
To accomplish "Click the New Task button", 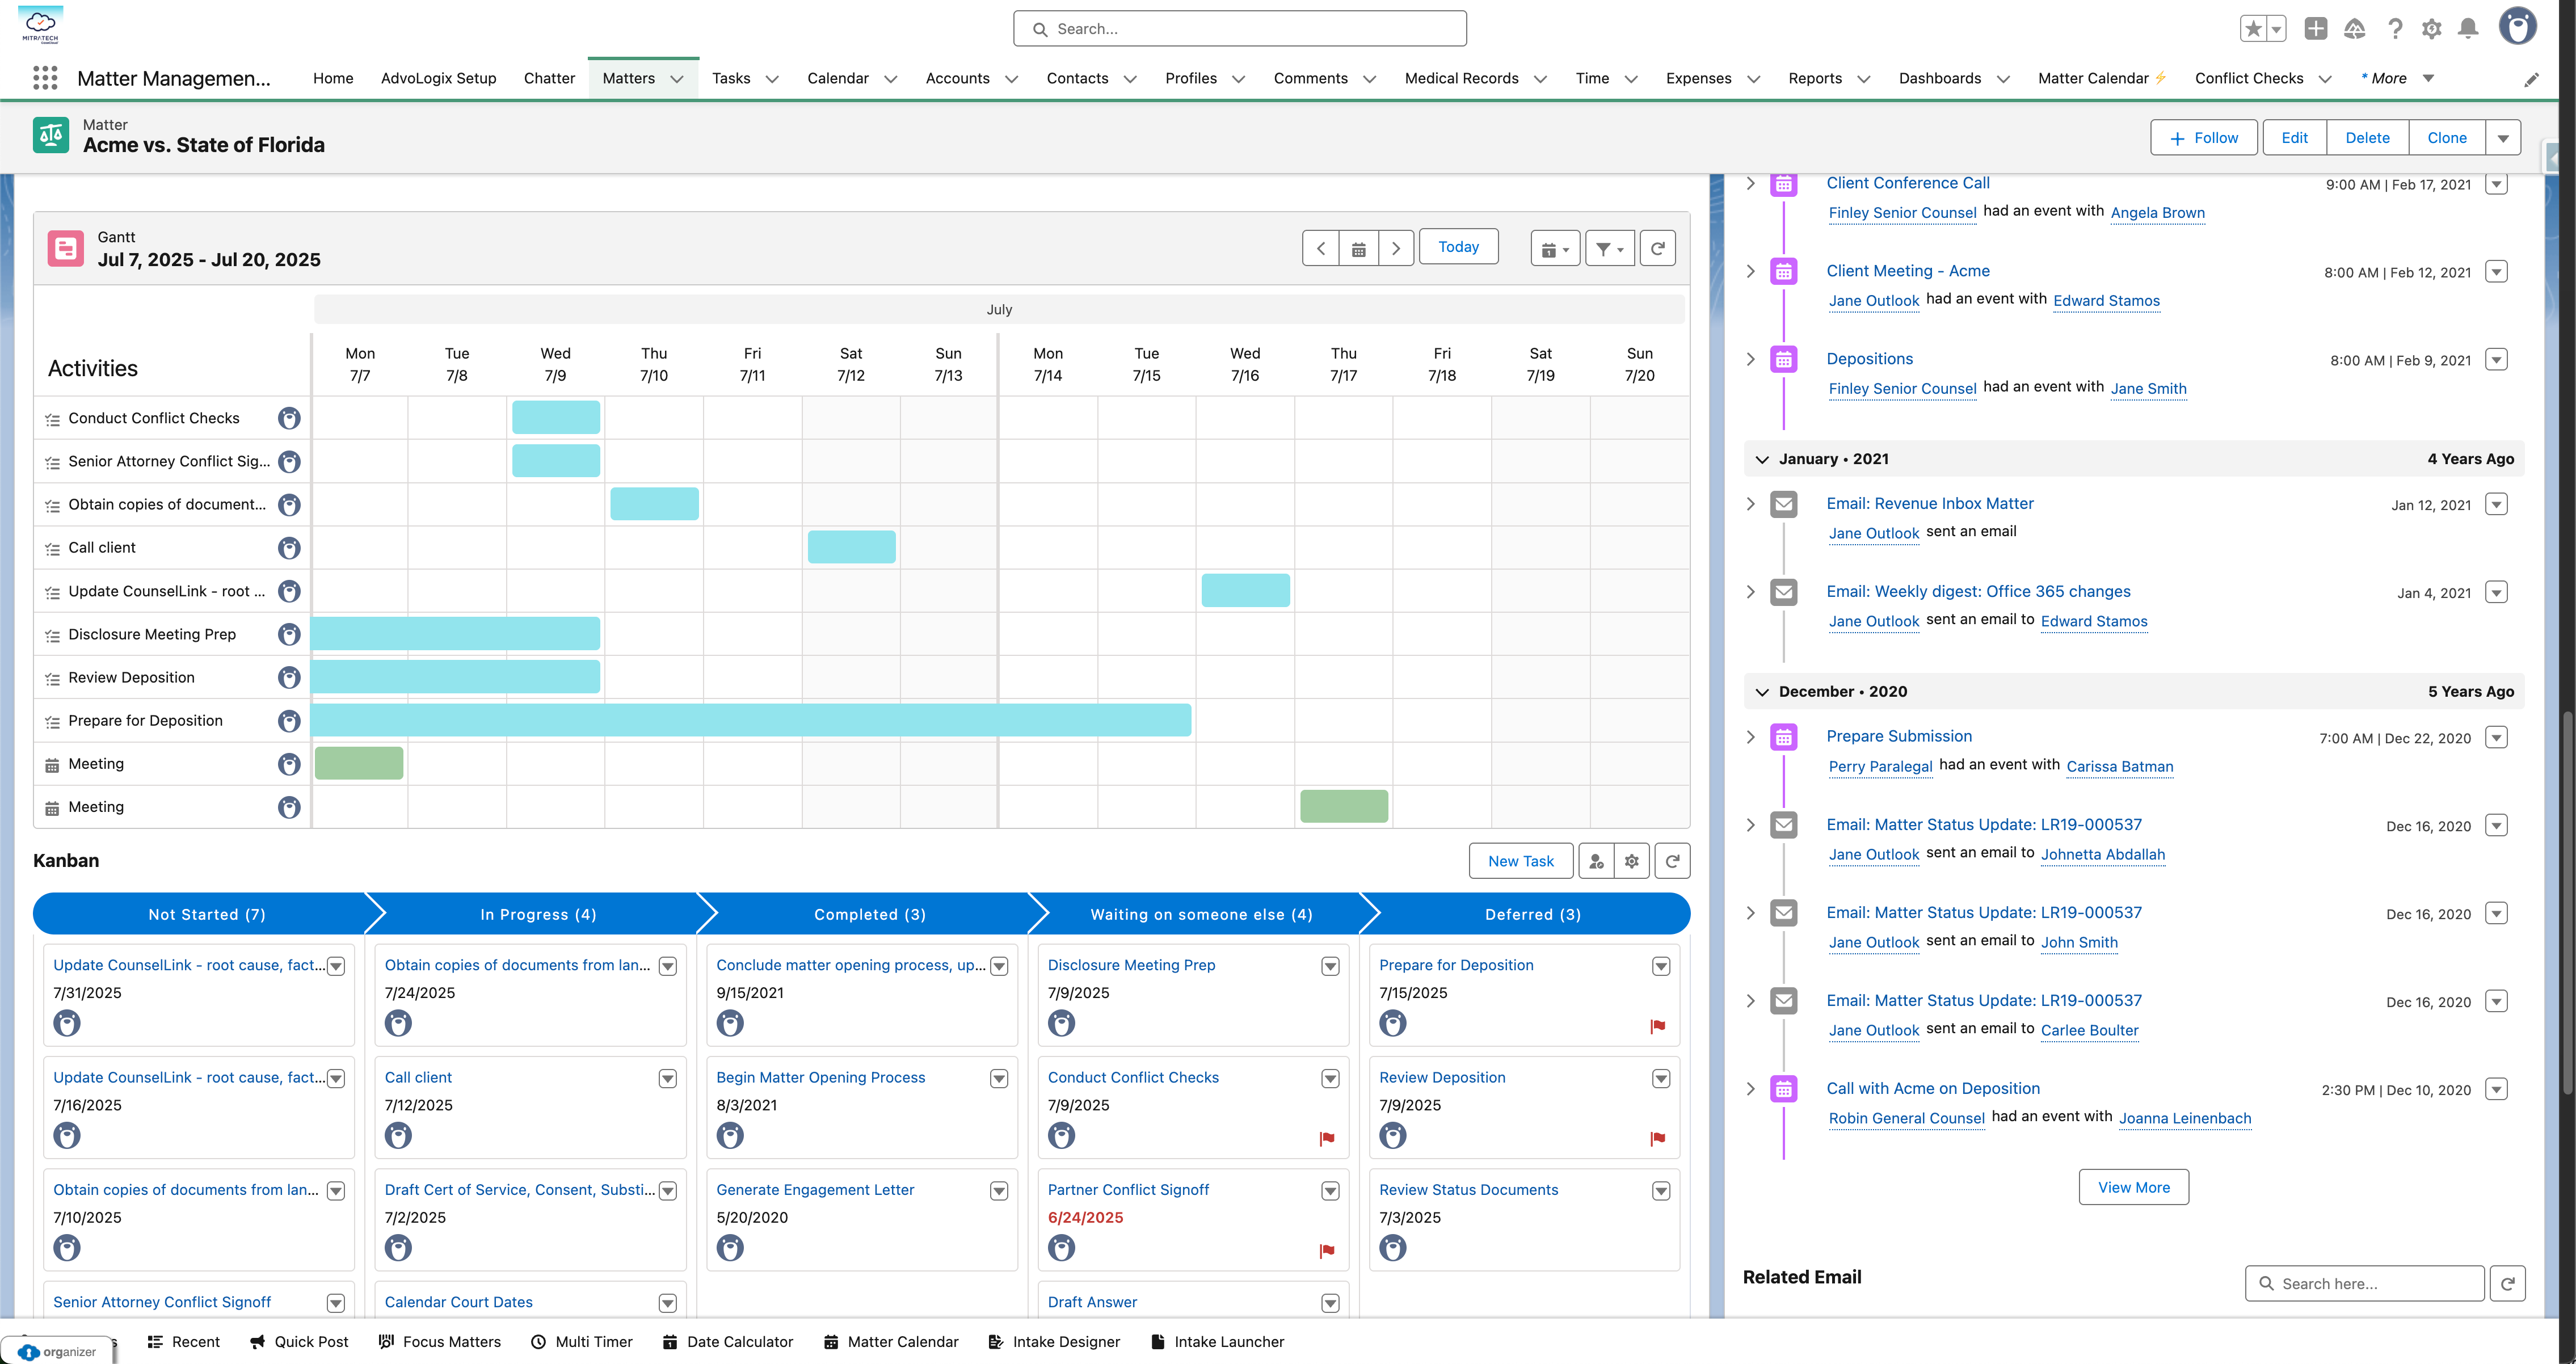I will tap(1520, 861).
